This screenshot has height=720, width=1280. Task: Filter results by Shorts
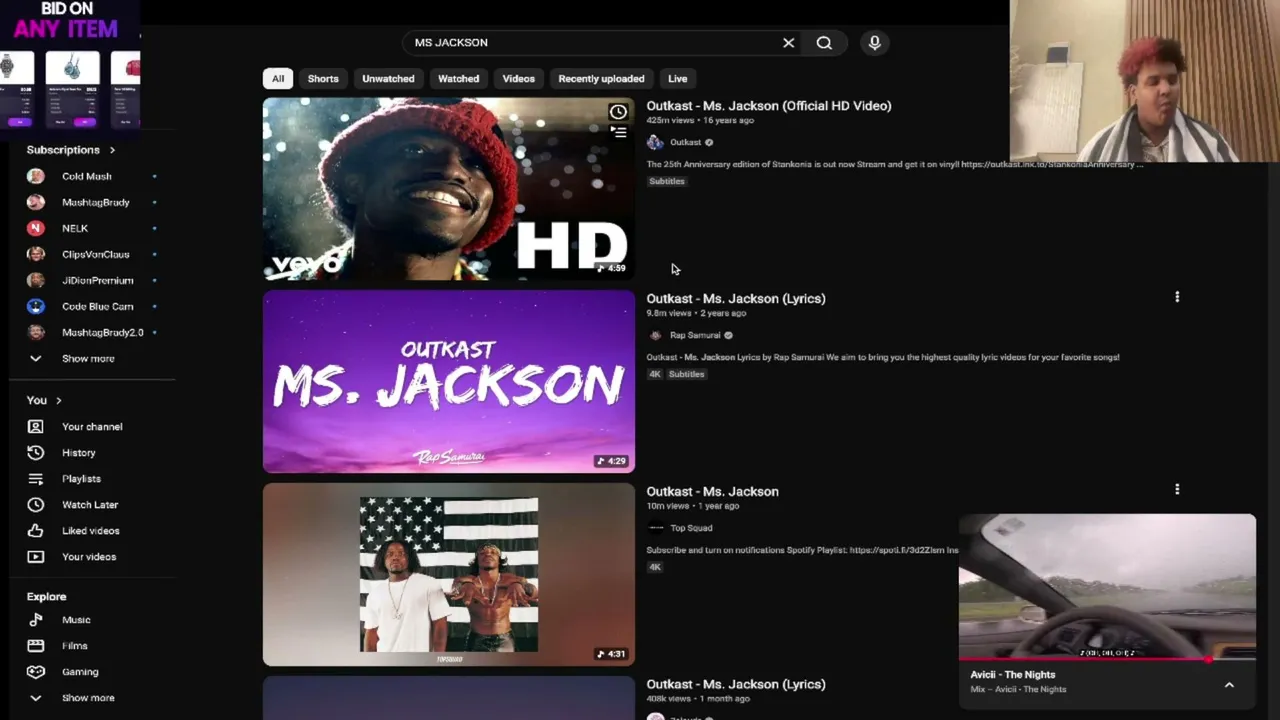[x=323, y=79]
